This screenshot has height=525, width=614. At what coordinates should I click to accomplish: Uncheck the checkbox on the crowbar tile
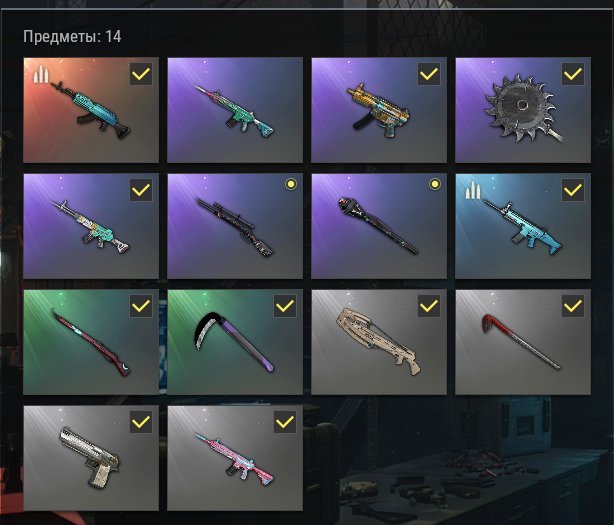[573, 306]
